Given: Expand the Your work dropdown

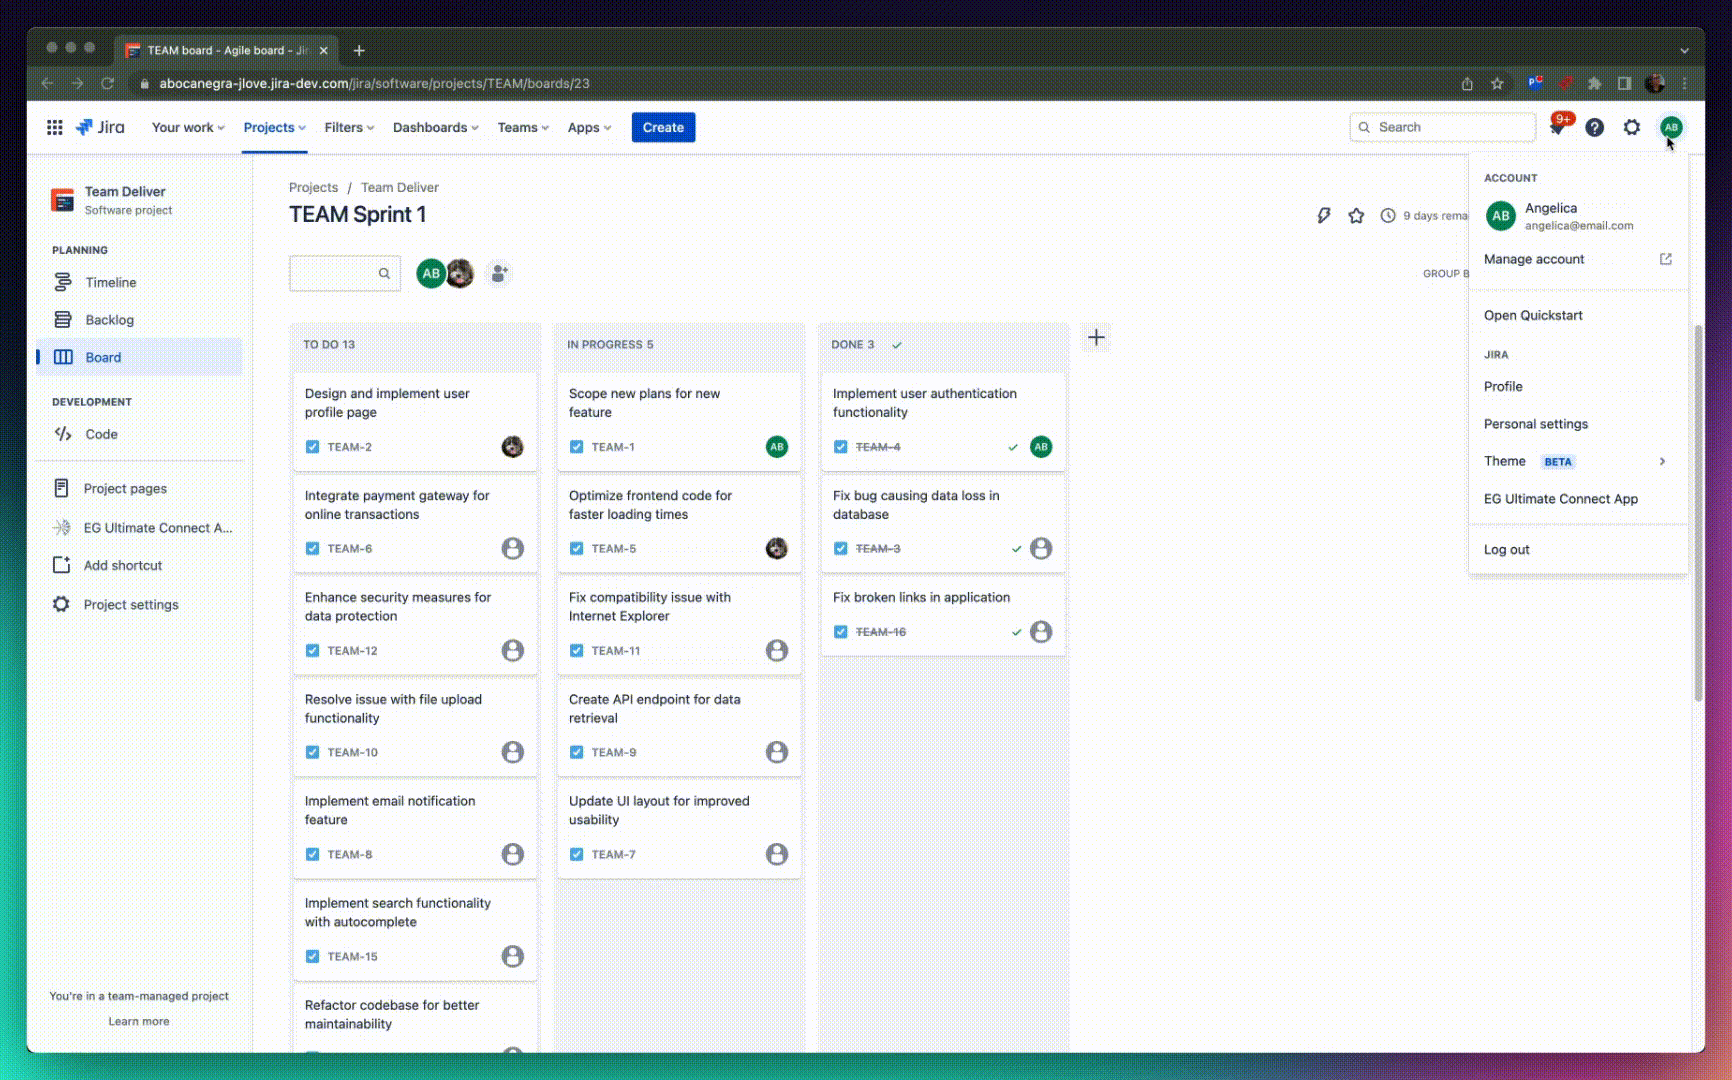Looking at the screenshot, I should pyautogui.click(x=188, y=127).
